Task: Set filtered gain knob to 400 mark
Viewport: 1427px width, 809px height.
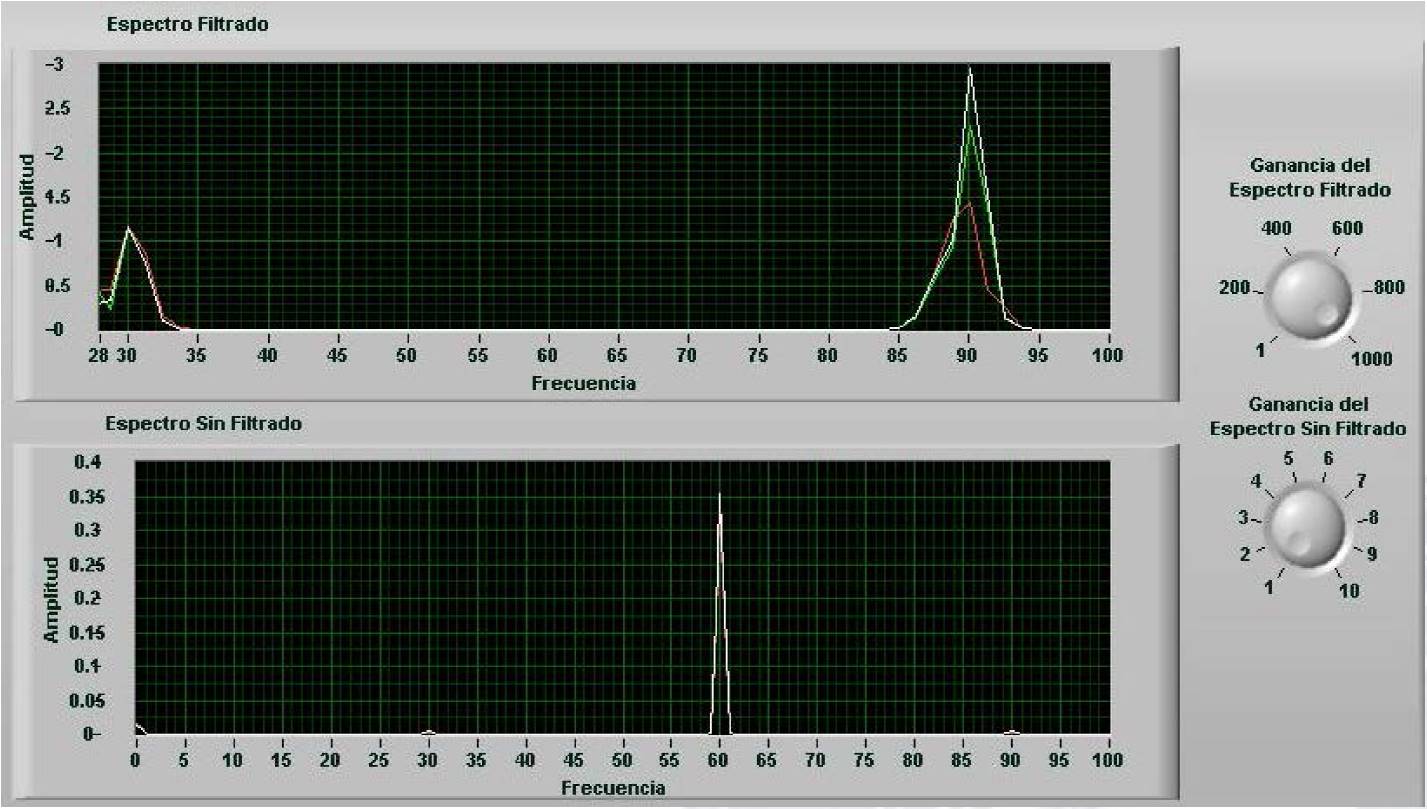Action: tap(1277, 229)
